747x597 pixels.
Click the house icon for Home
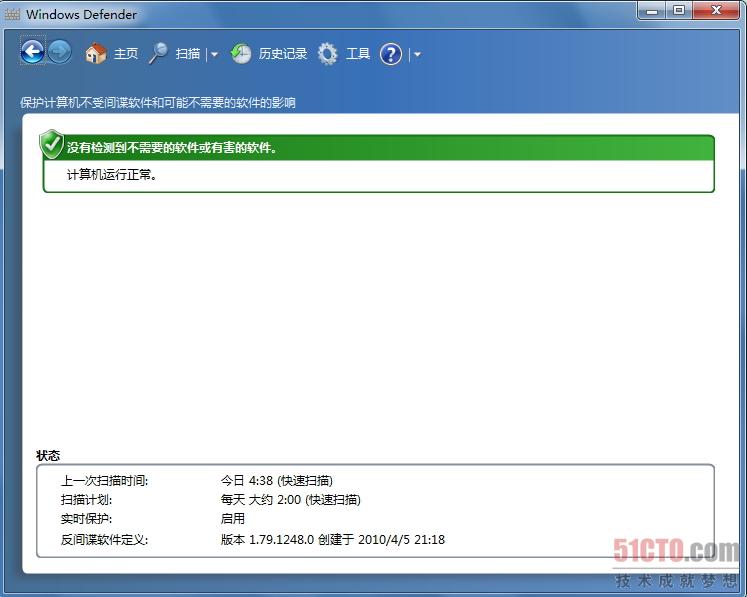(x=95, y=53)
